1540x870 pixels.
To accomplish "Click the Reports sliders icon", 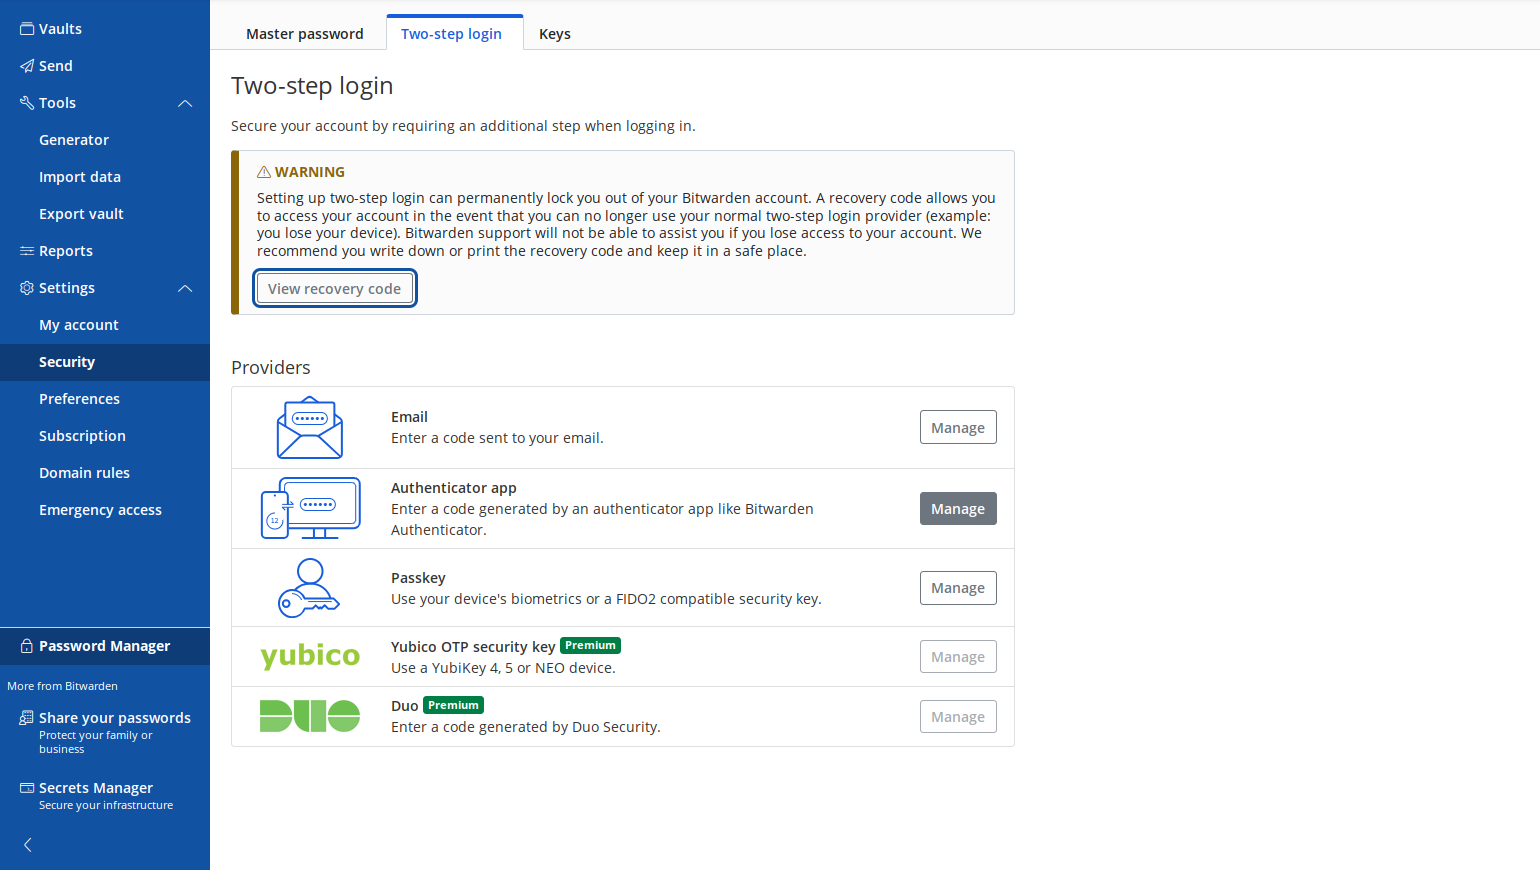I will pyautogui.click(x=27, y=251).
